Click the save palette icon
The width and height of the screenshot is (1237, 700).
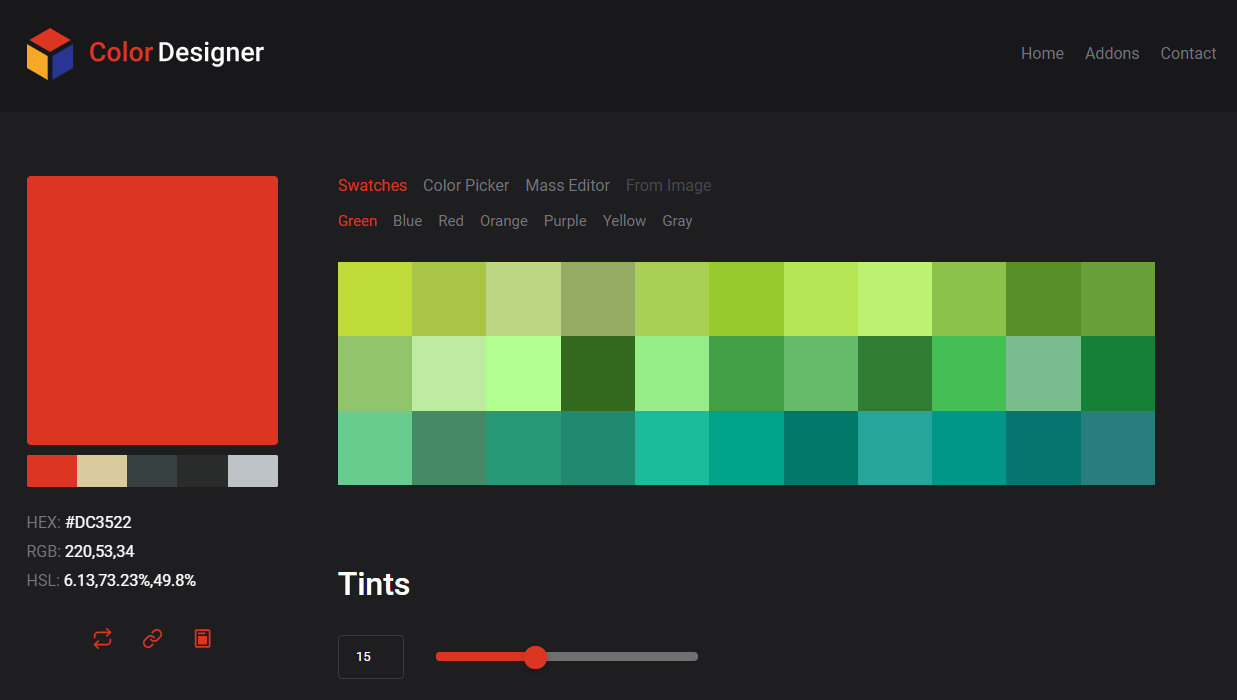202,638
